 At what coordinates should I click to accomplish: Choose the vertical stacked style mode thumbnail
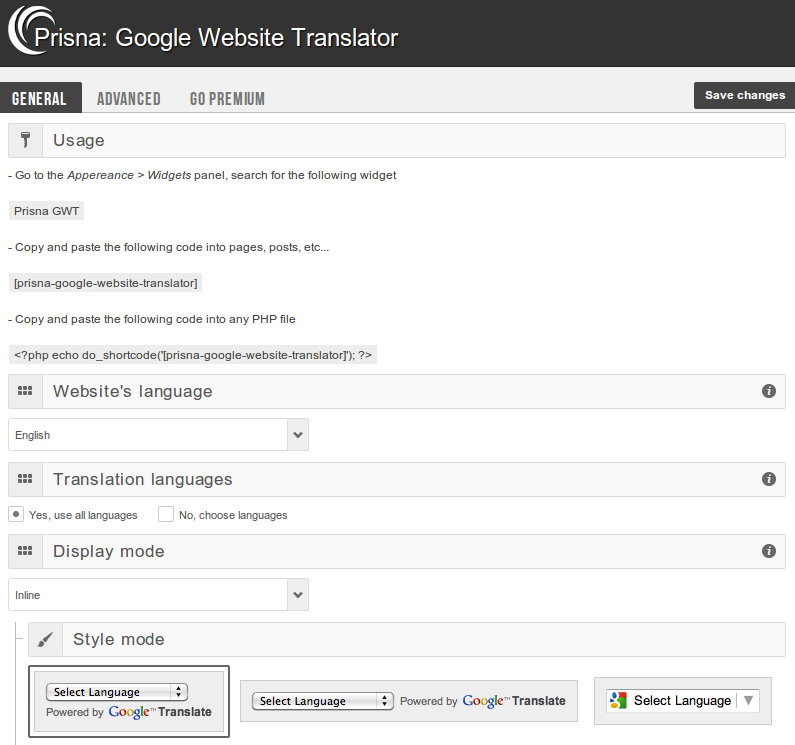129,701
